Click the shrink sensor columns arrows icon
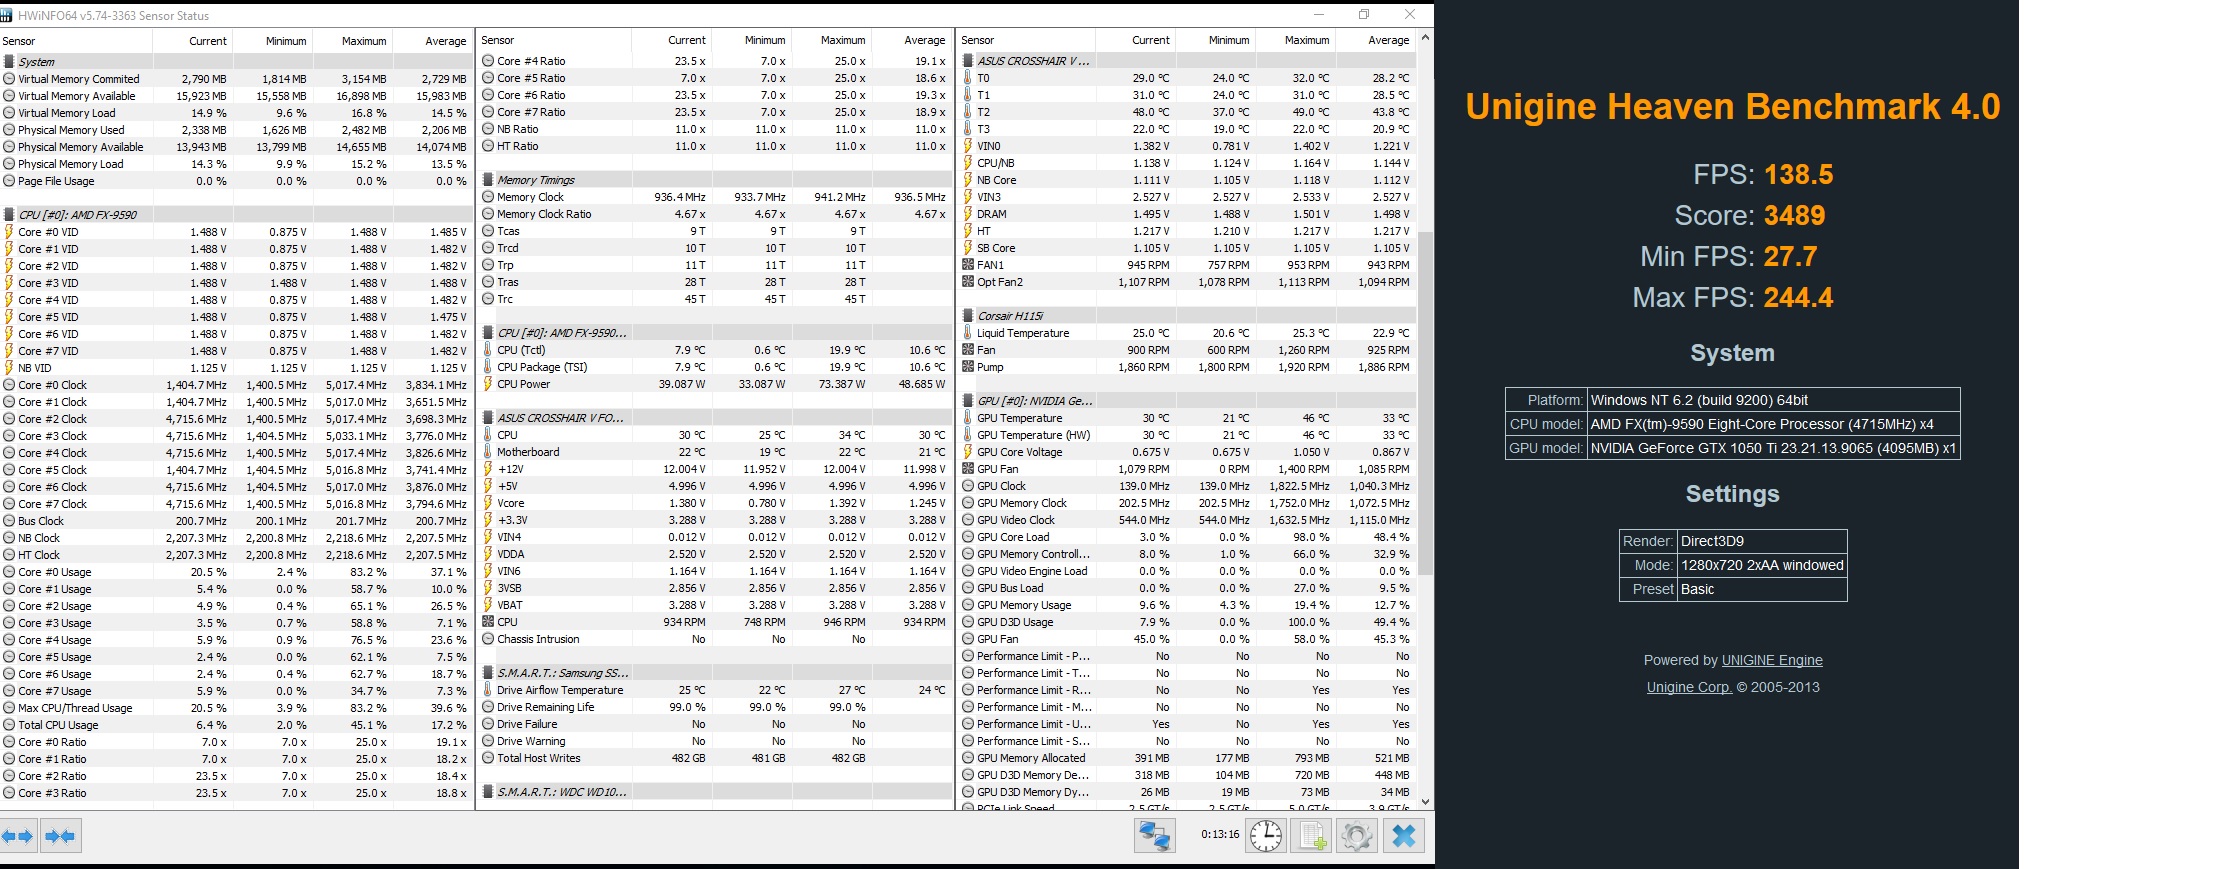 (60, 836)
